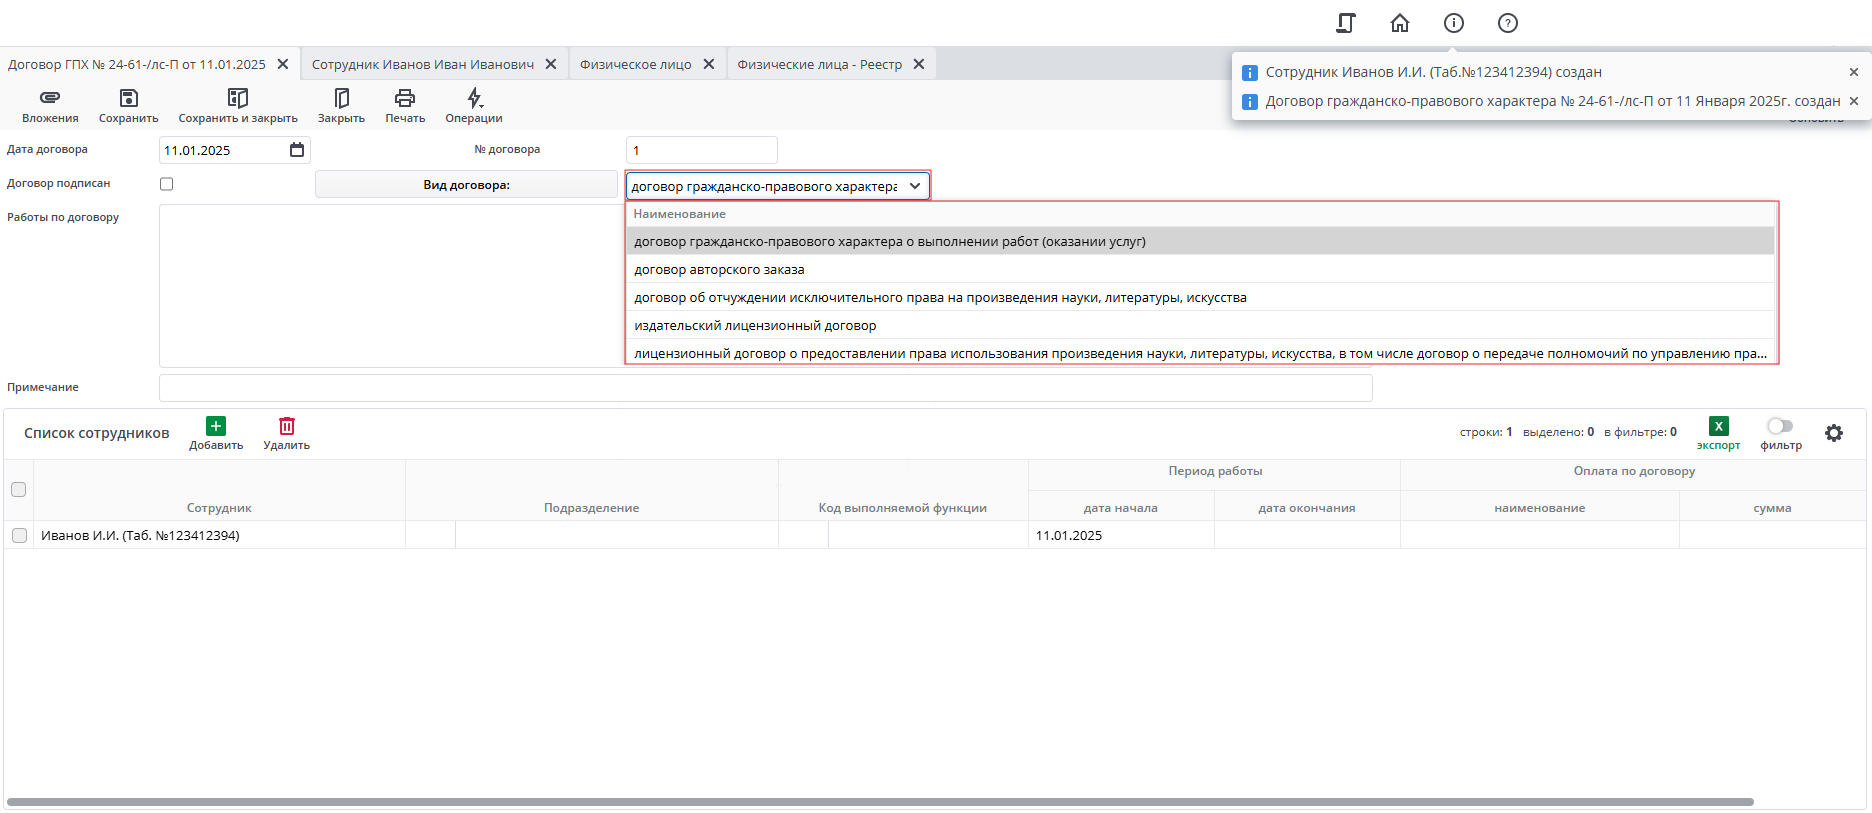Check the Иванов И.И. row checkbox
This screenshot has width=1872, height=813.
[19, 536]
